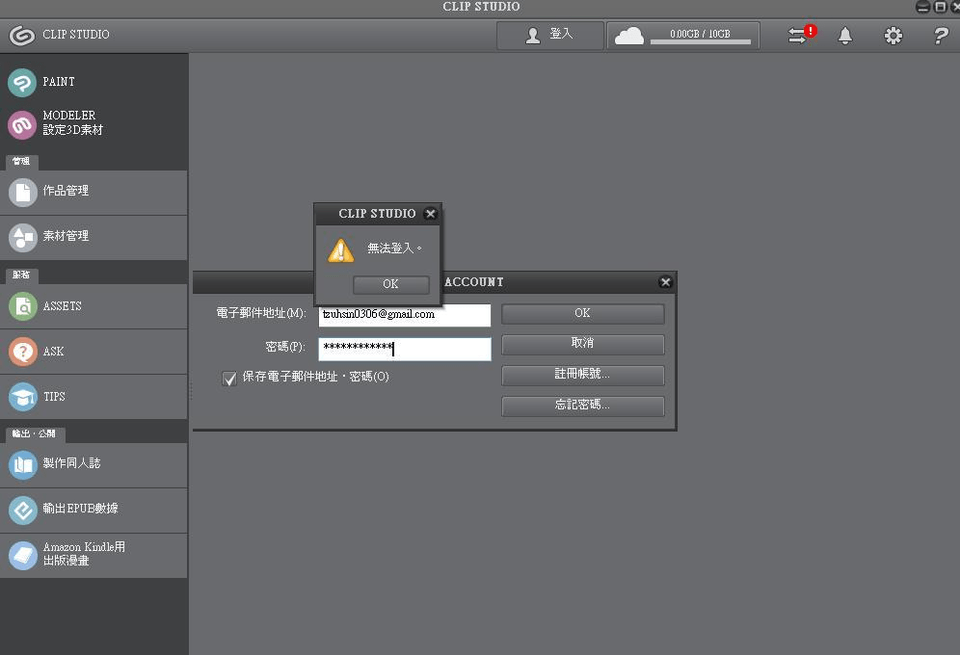This screenshot has width=960, height=655.
Task: Click the sync transfer arrows icon
Action: pos(799,36)
